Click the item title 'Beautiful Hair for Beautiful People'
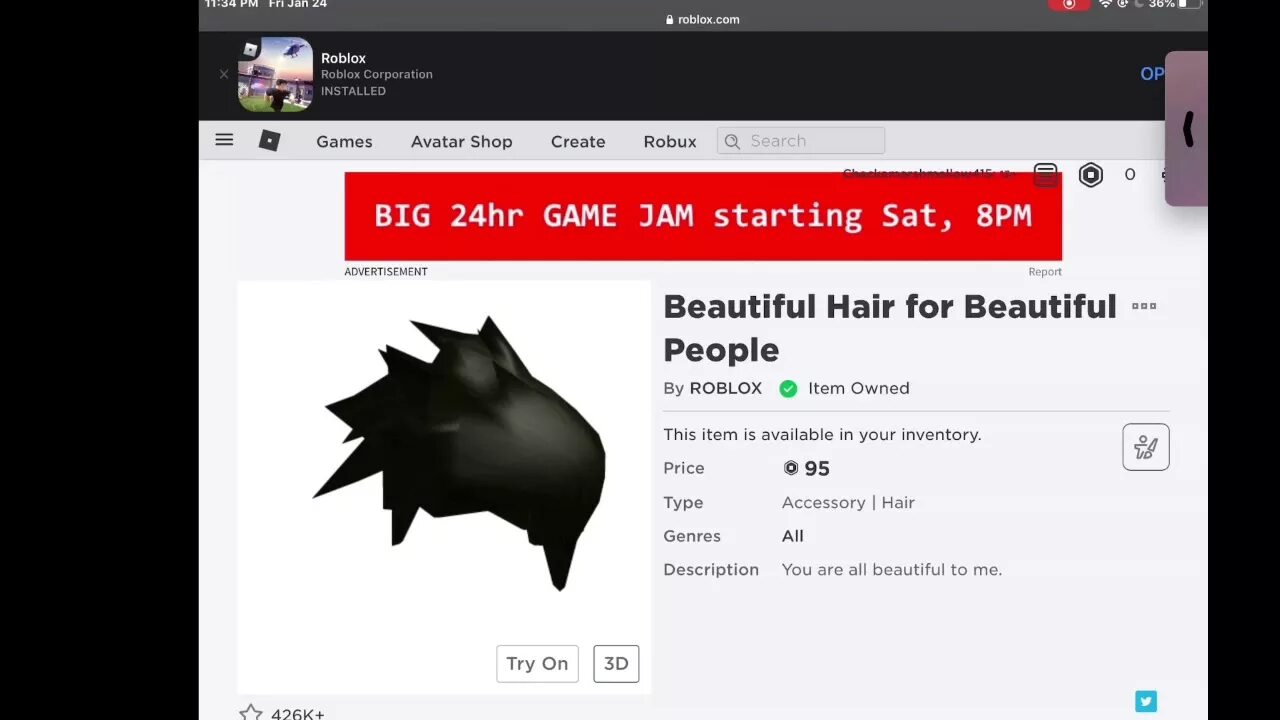1280x720 pixels. (x=890, y=328)
